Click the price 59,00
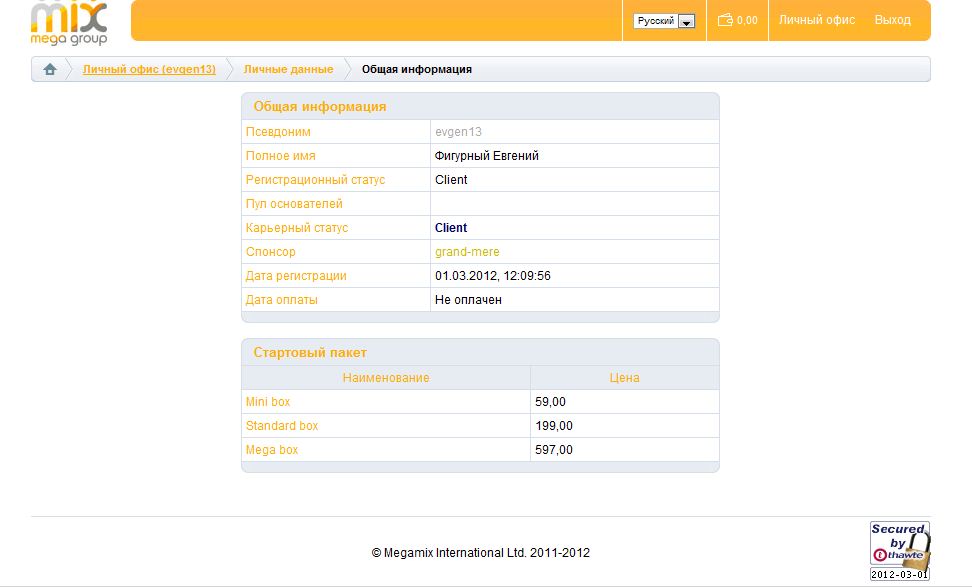The image size is (972, 587). click(550, 402)
